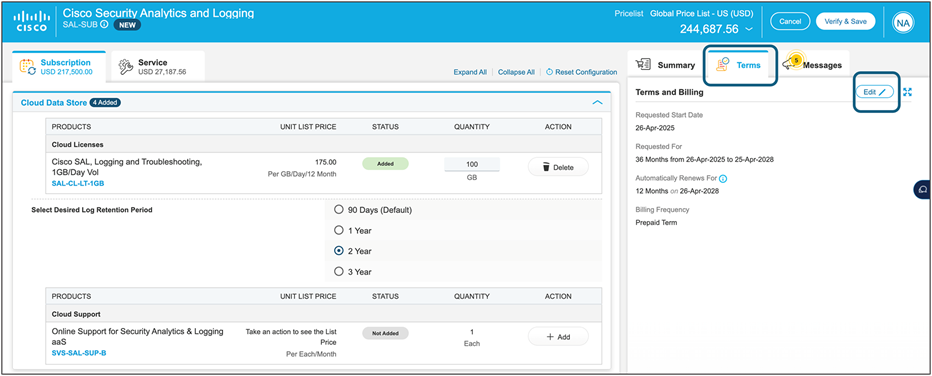The width and height of the screenshot is (932, 376).
Task: Select 2 Year log retention
Action: (339, 251)
